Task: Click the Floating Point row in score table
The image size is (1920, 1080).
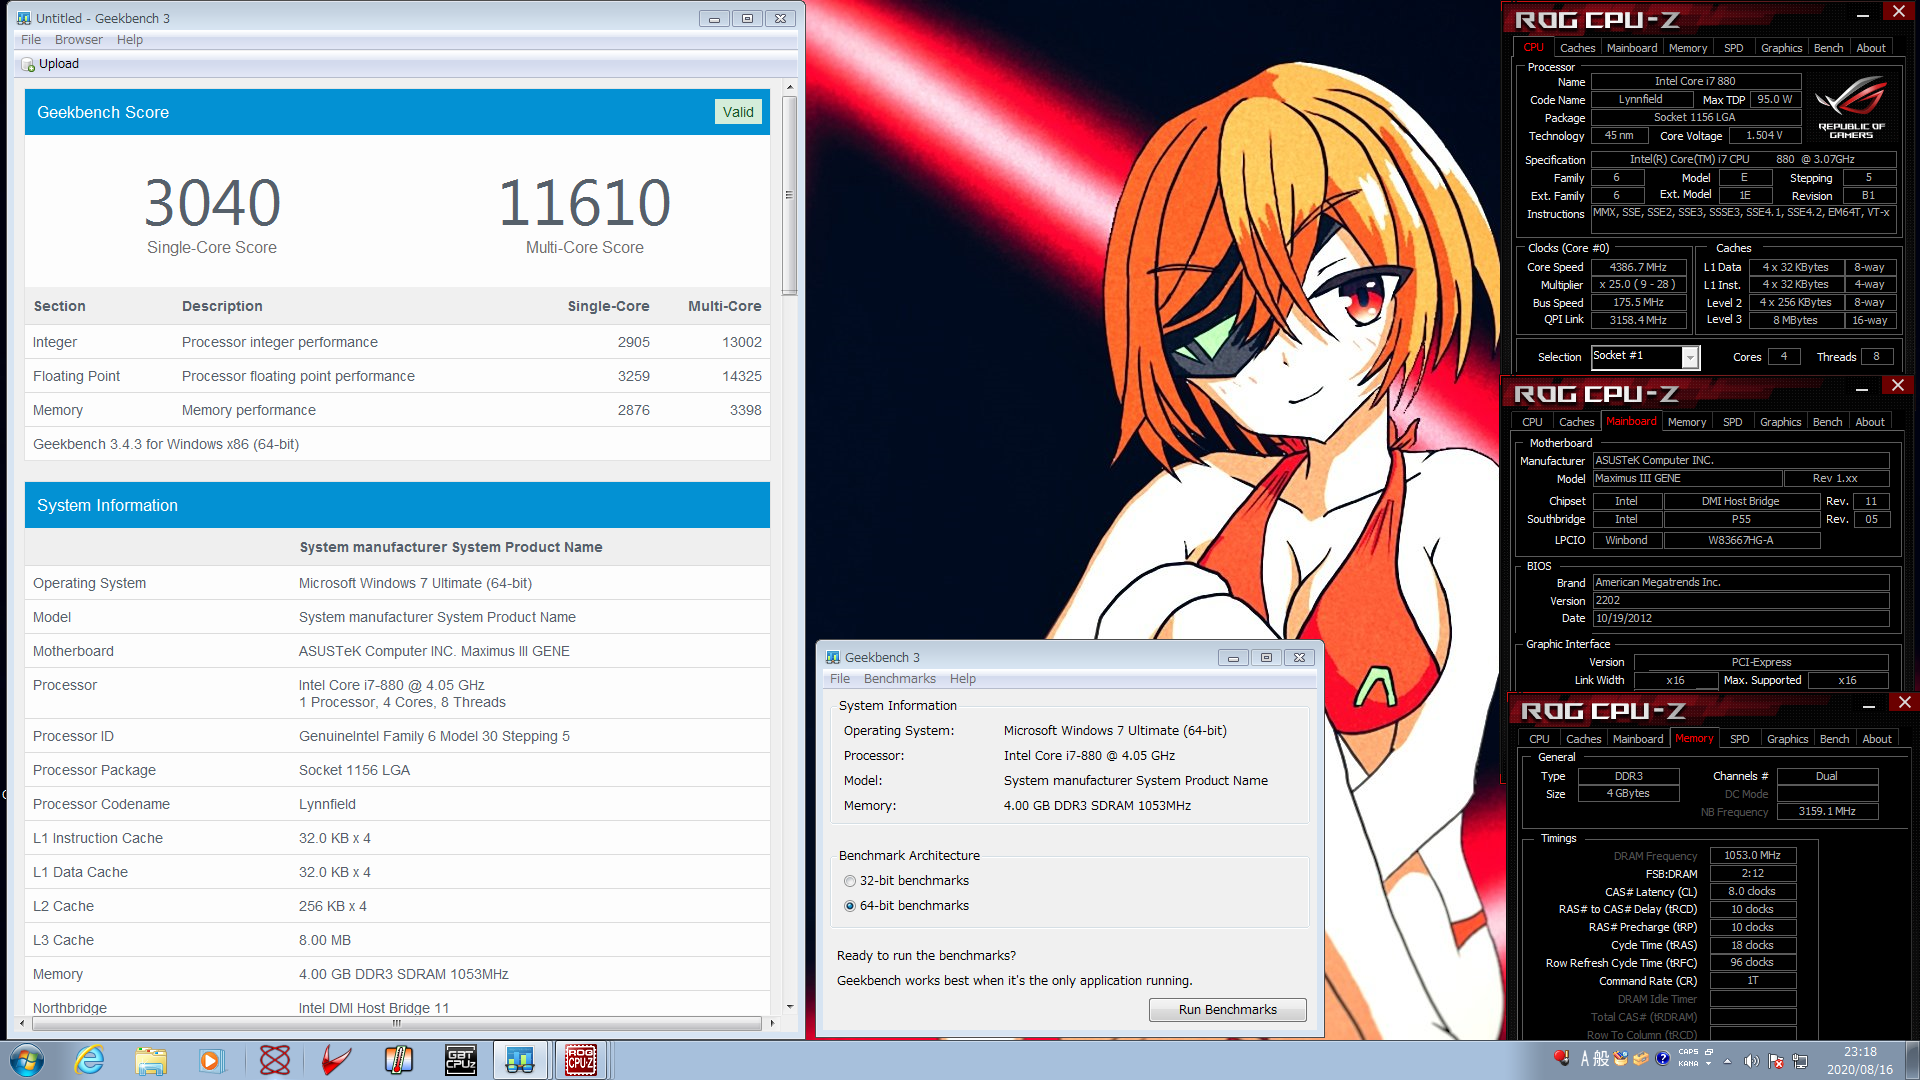Action: click(397, 376)
